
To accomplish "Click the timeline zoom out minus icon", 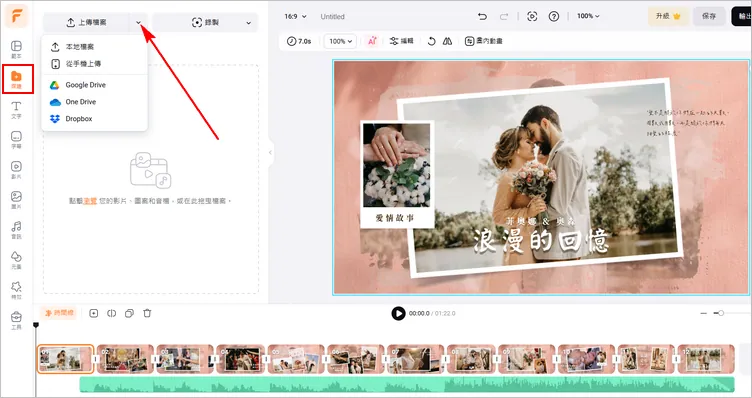I will [704, 313].
